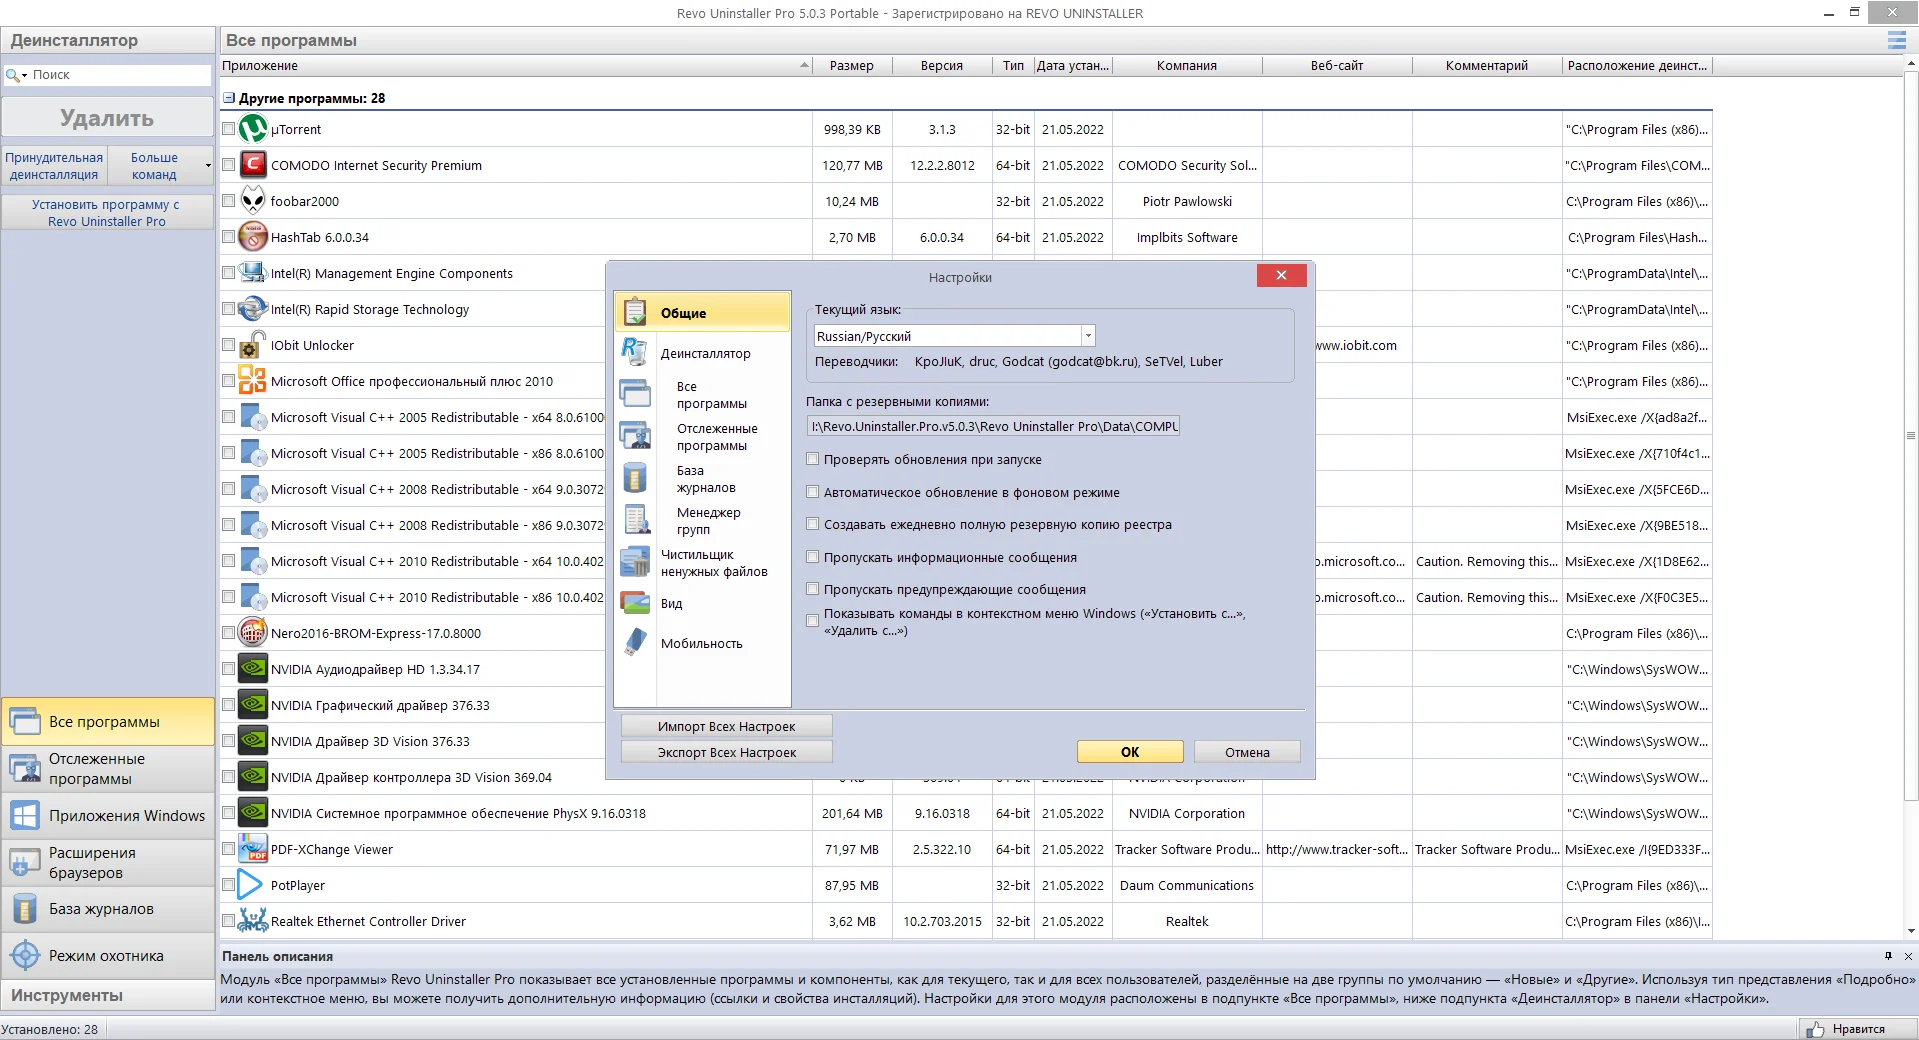Viewport: 1919px width, 1040px height.
Task: Confirm settings with the OK button
Action: (x=1130, y=752)
